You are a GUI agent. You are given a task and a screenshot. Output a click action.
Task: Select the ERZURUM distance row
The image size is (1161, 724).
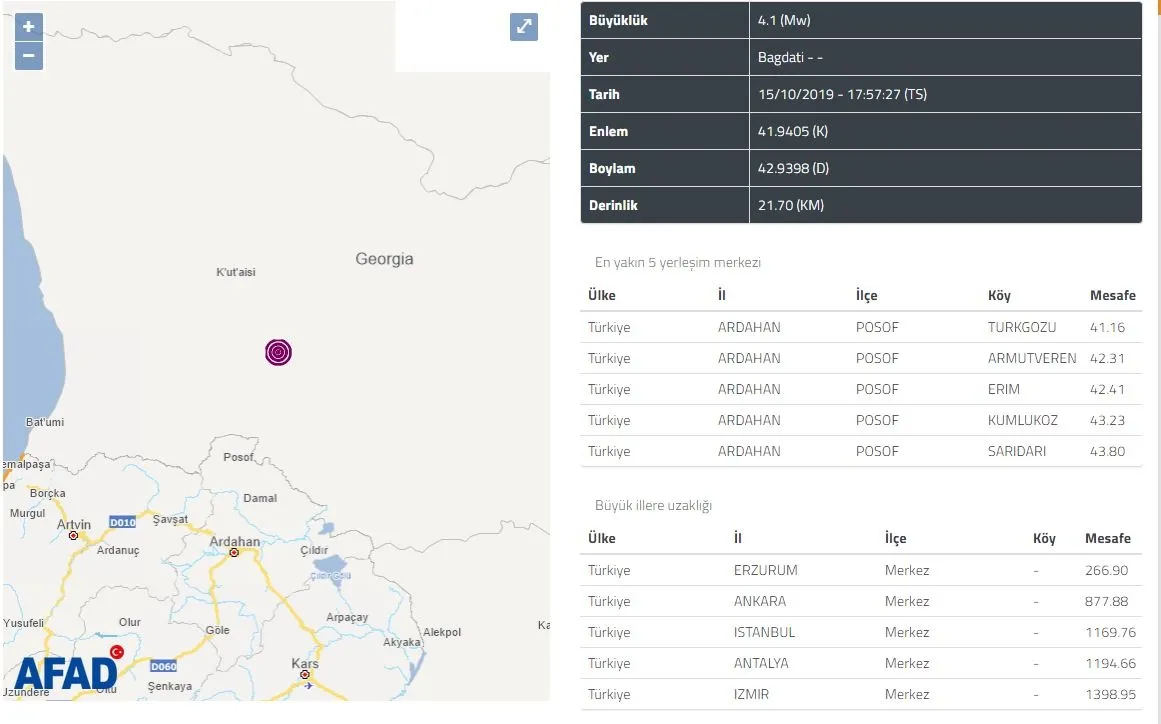(860, 570)
